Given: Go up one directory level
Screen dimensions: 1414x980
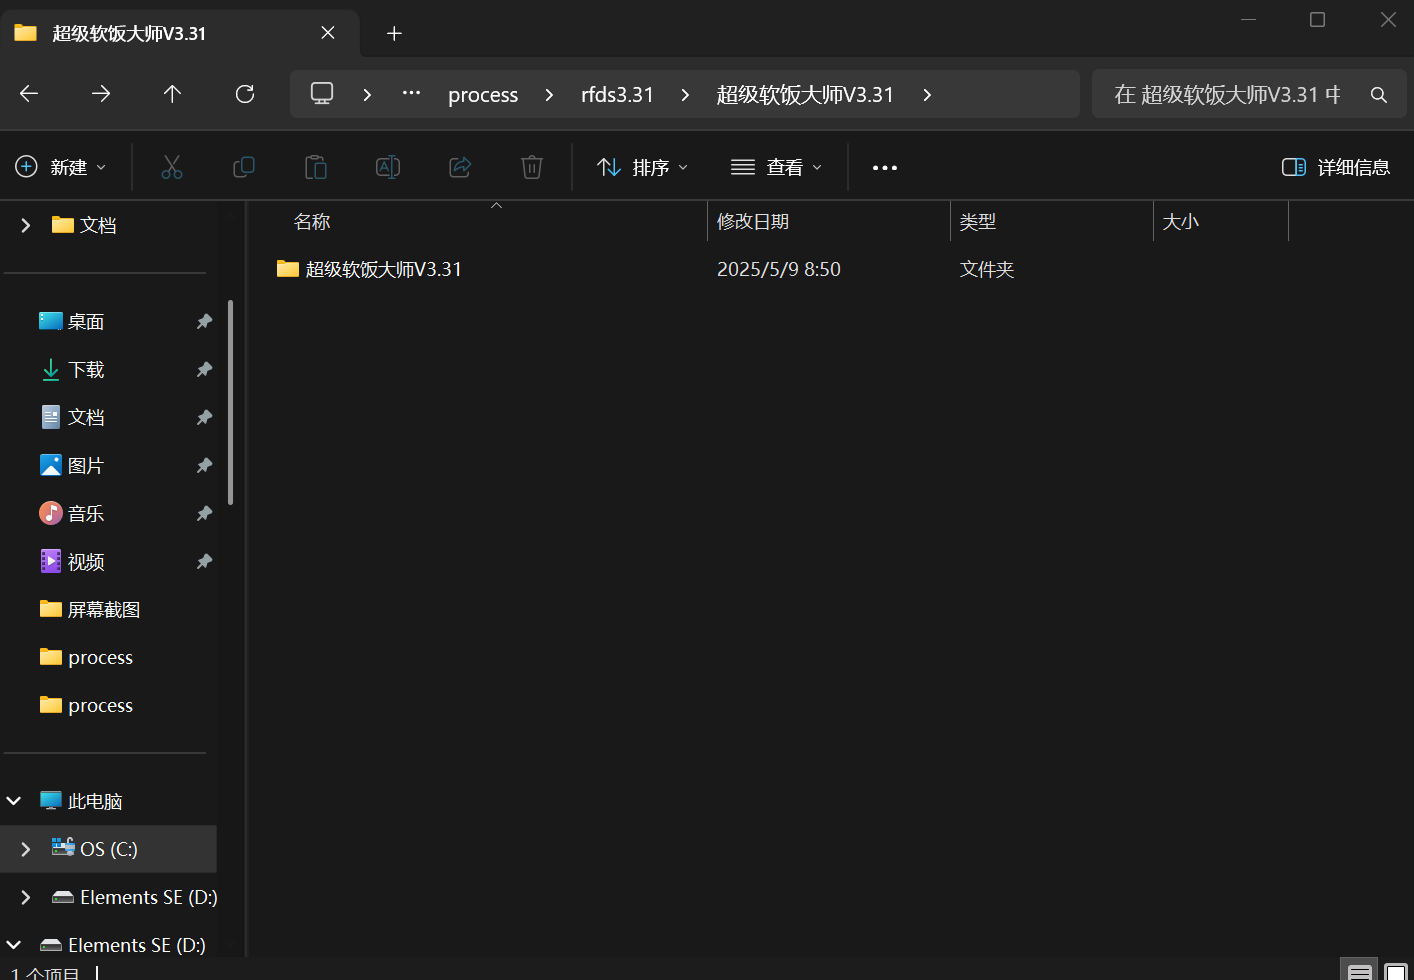Looking at the screenshot, I should [172, 94].
